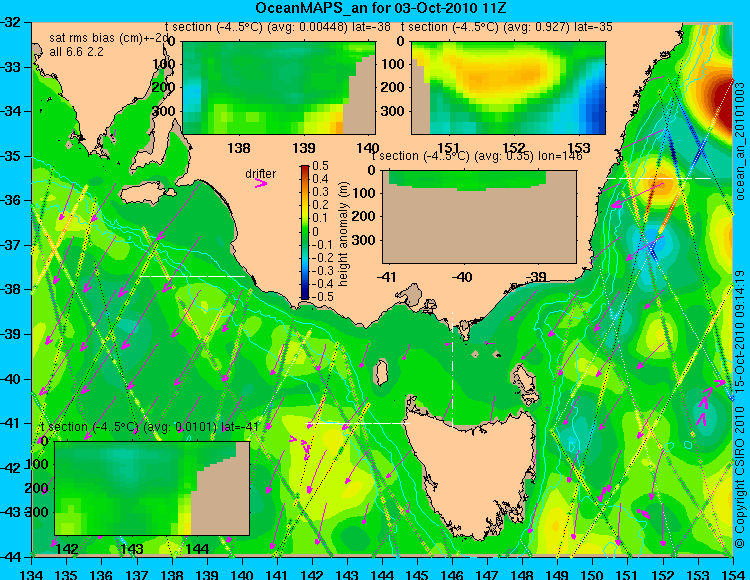Open the lat=-41 temperature section inset plot
750x580 pixels.
click(x=152, y=488)
